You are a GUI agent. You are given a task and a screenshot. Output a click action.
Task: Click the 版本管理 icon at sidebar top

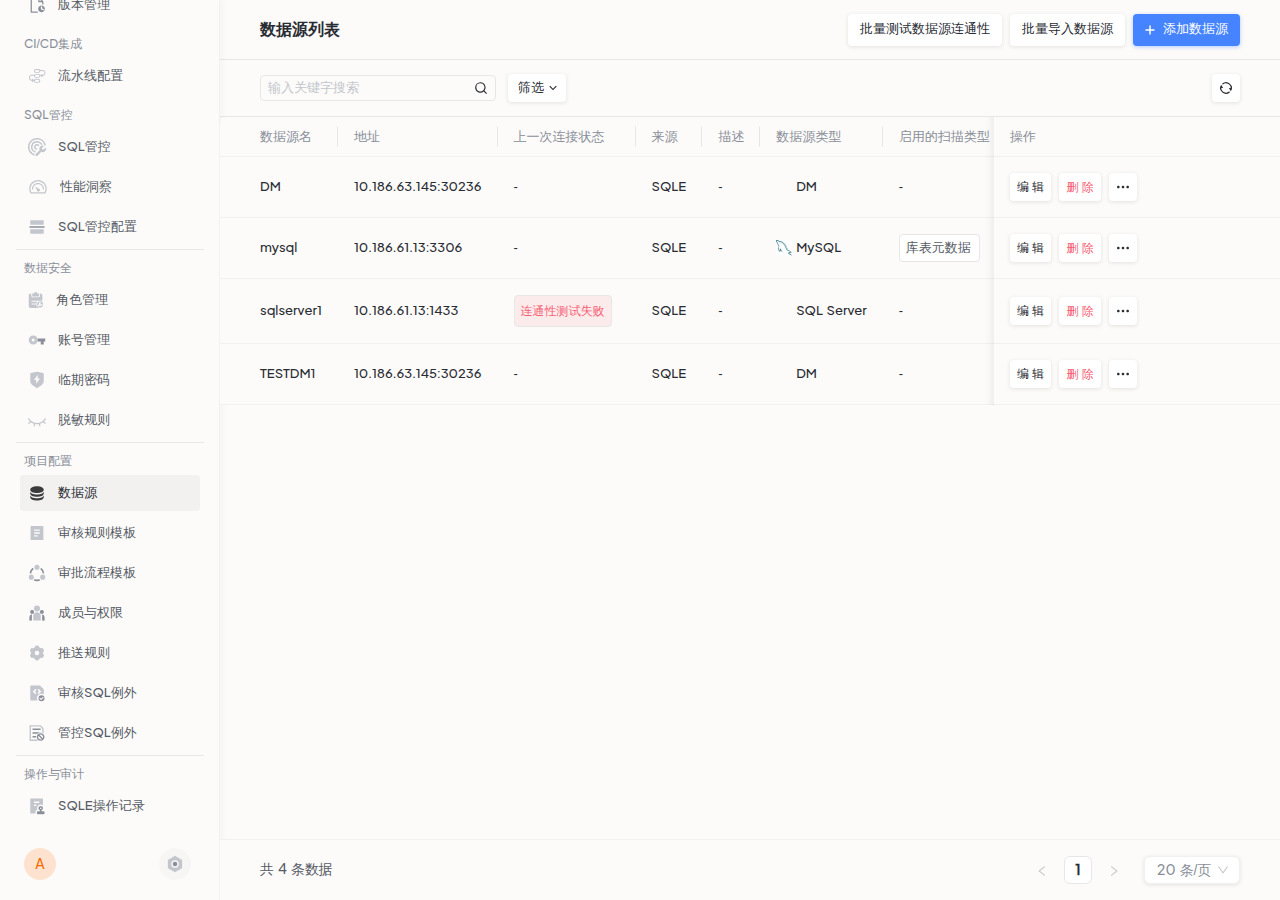click(37, 6)
